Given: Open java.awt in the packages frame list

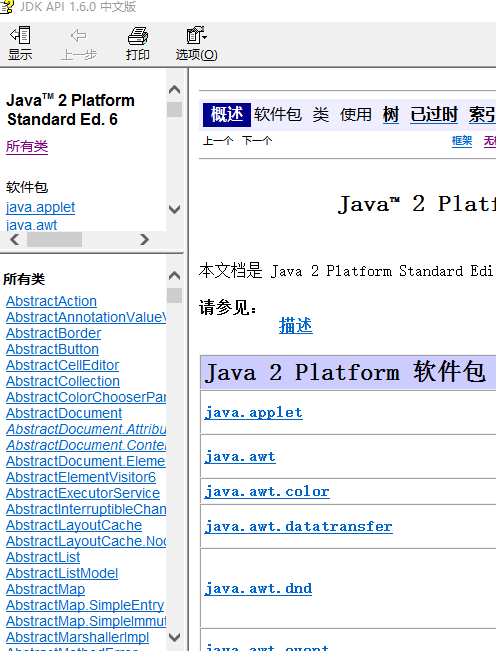Looking at the screenshot, I should 32,225.
